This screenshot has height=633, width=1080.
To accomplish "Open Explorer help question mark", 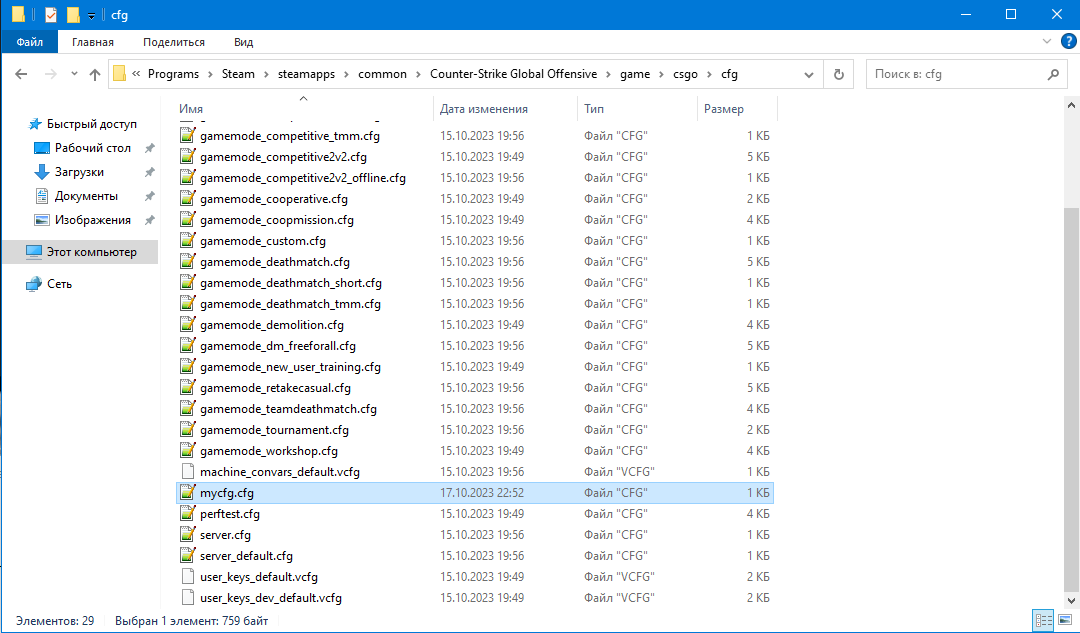I will pos(1068,41).
